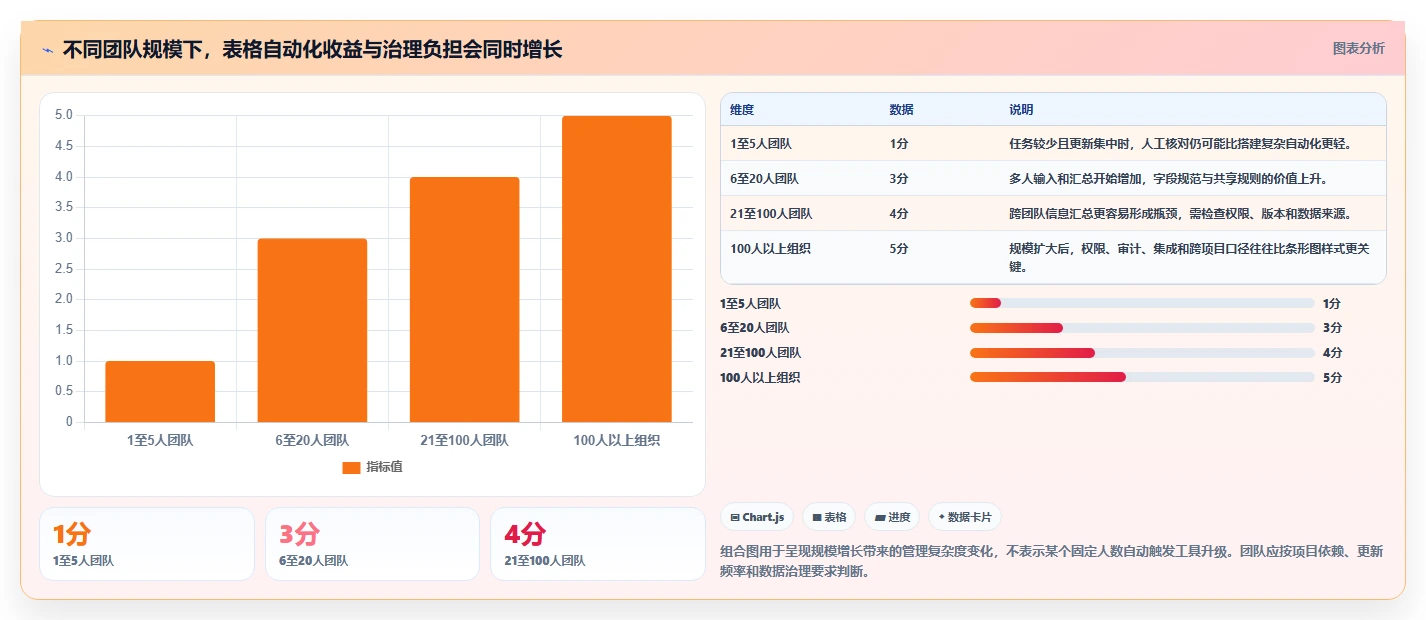Click the 21至100人团队 progress bar
Image resolution: width=1426 pixels, height=620 pixels.
(1142, 353)
